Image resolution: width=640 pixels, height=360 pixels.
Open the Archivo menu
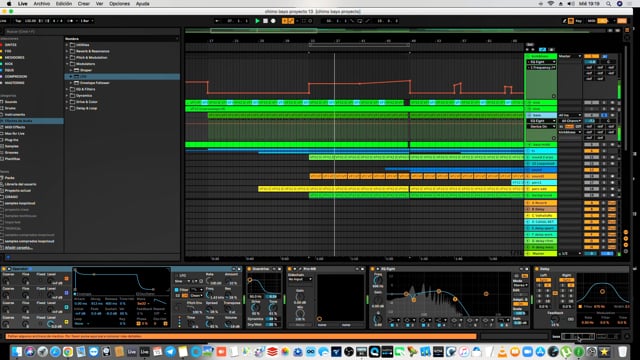[x=42, y=4]
